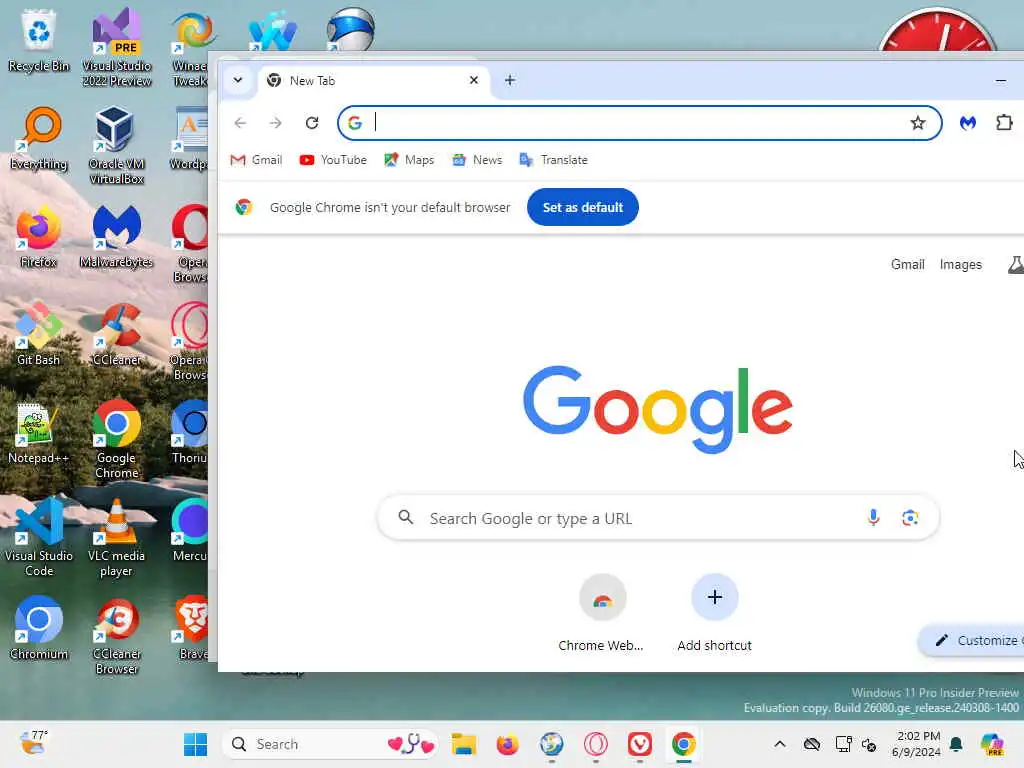Open Opera from the taskbar
Image resolution: width=1024 pixels, height=768 pixels.
pyautogui.click(x=596, y=744)
